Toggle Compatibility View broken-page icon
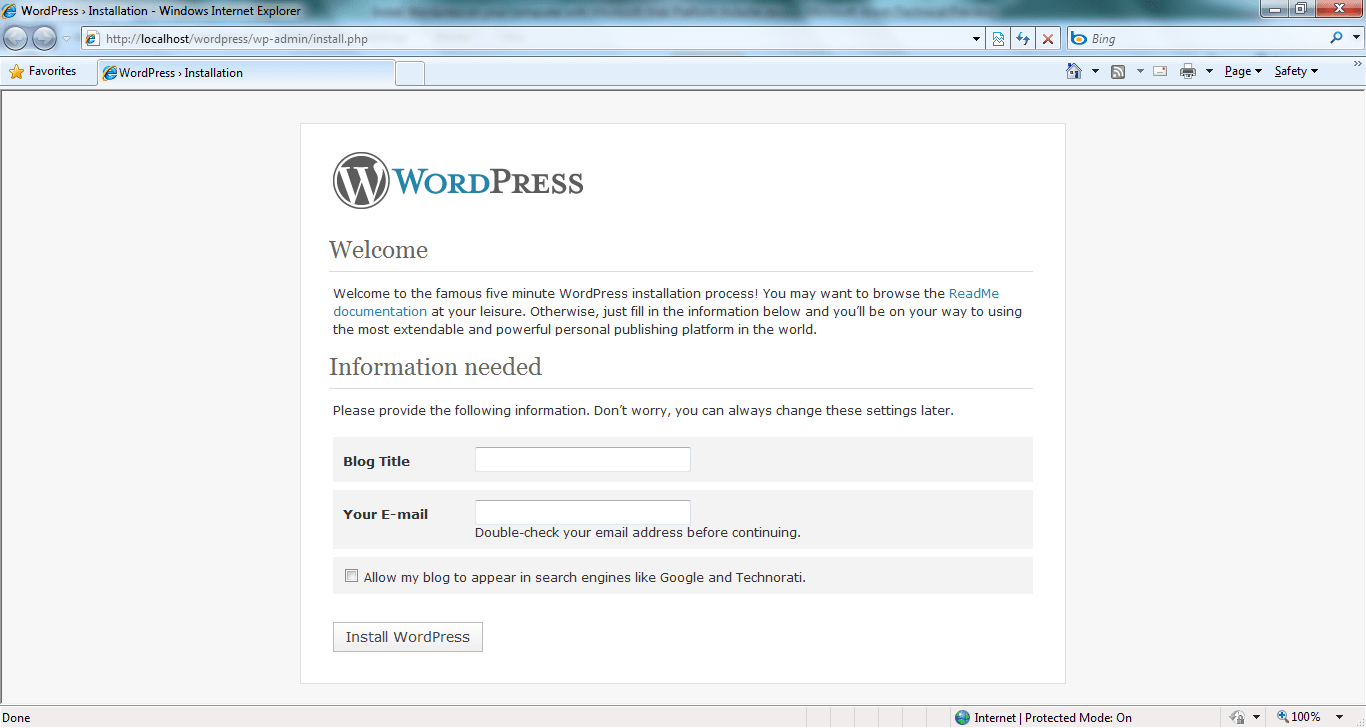The image size is (1366, 728). 998,39
